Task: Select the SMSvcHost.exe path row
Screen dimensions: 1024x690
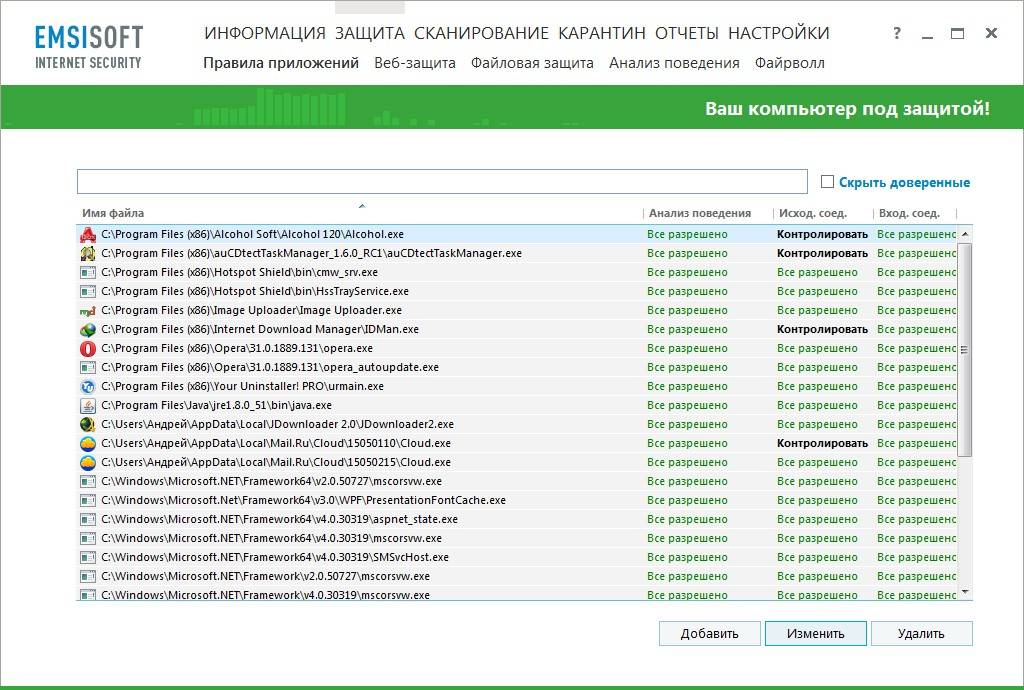Action: [x=275, y=557]
